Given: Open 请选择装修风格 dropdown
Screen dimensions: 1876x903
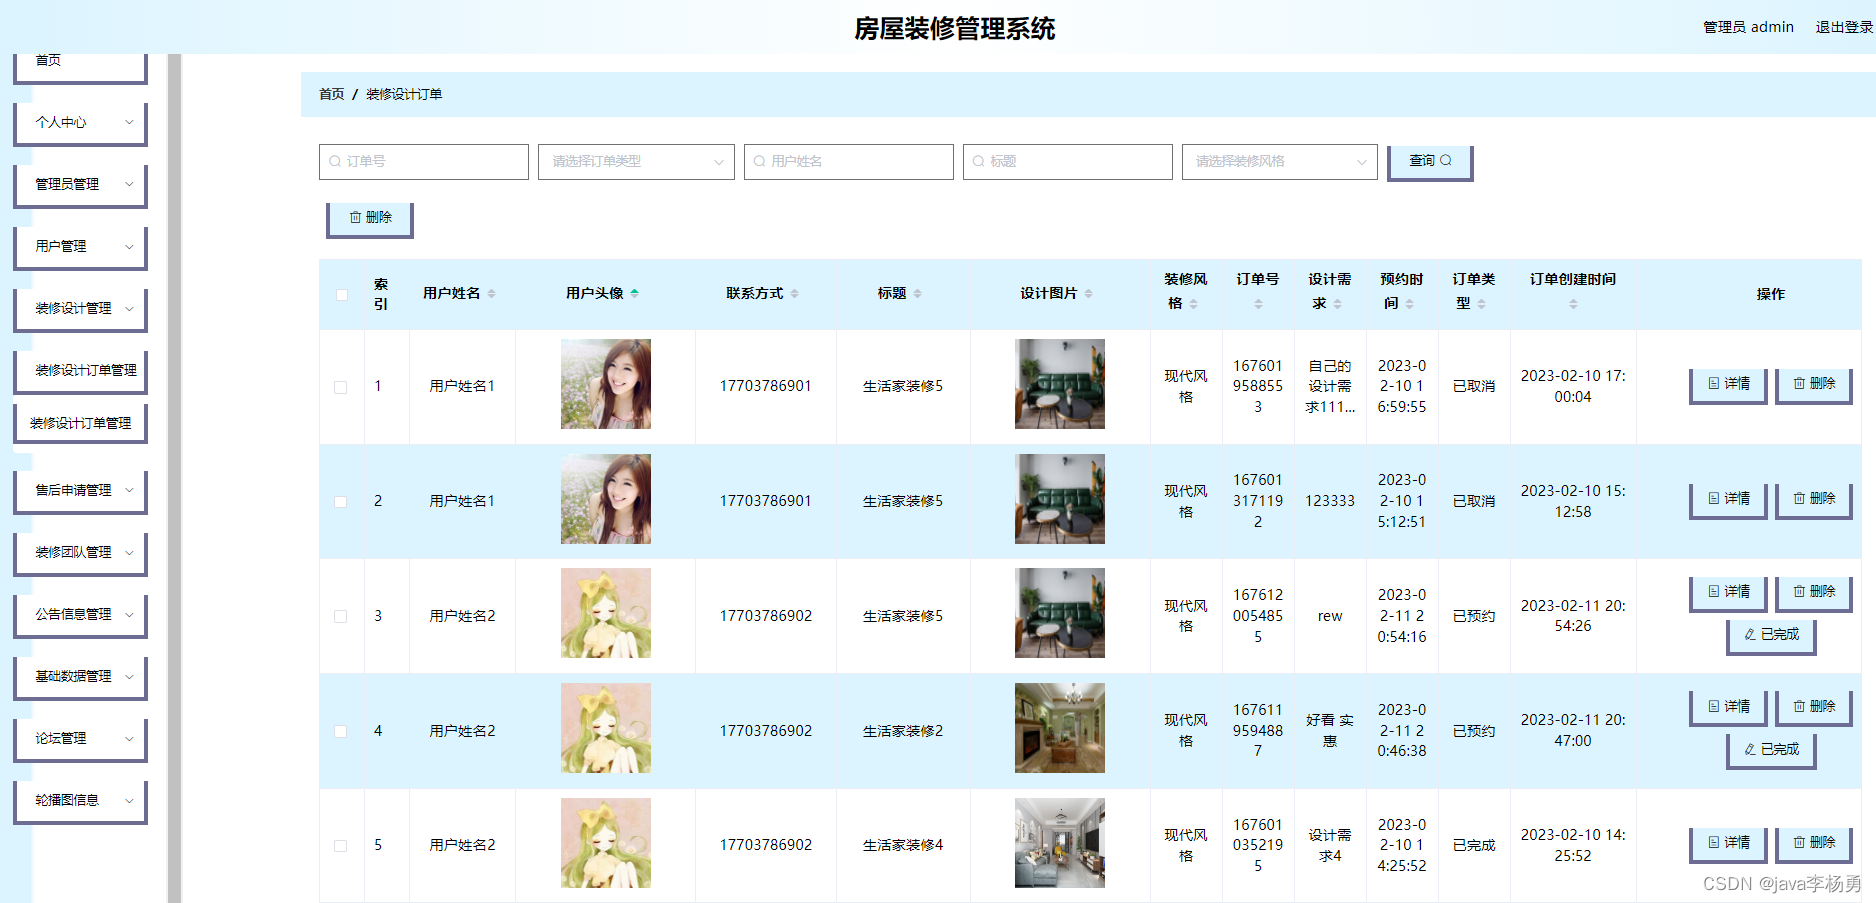Looking at the screenshot, I should 1280,162.
